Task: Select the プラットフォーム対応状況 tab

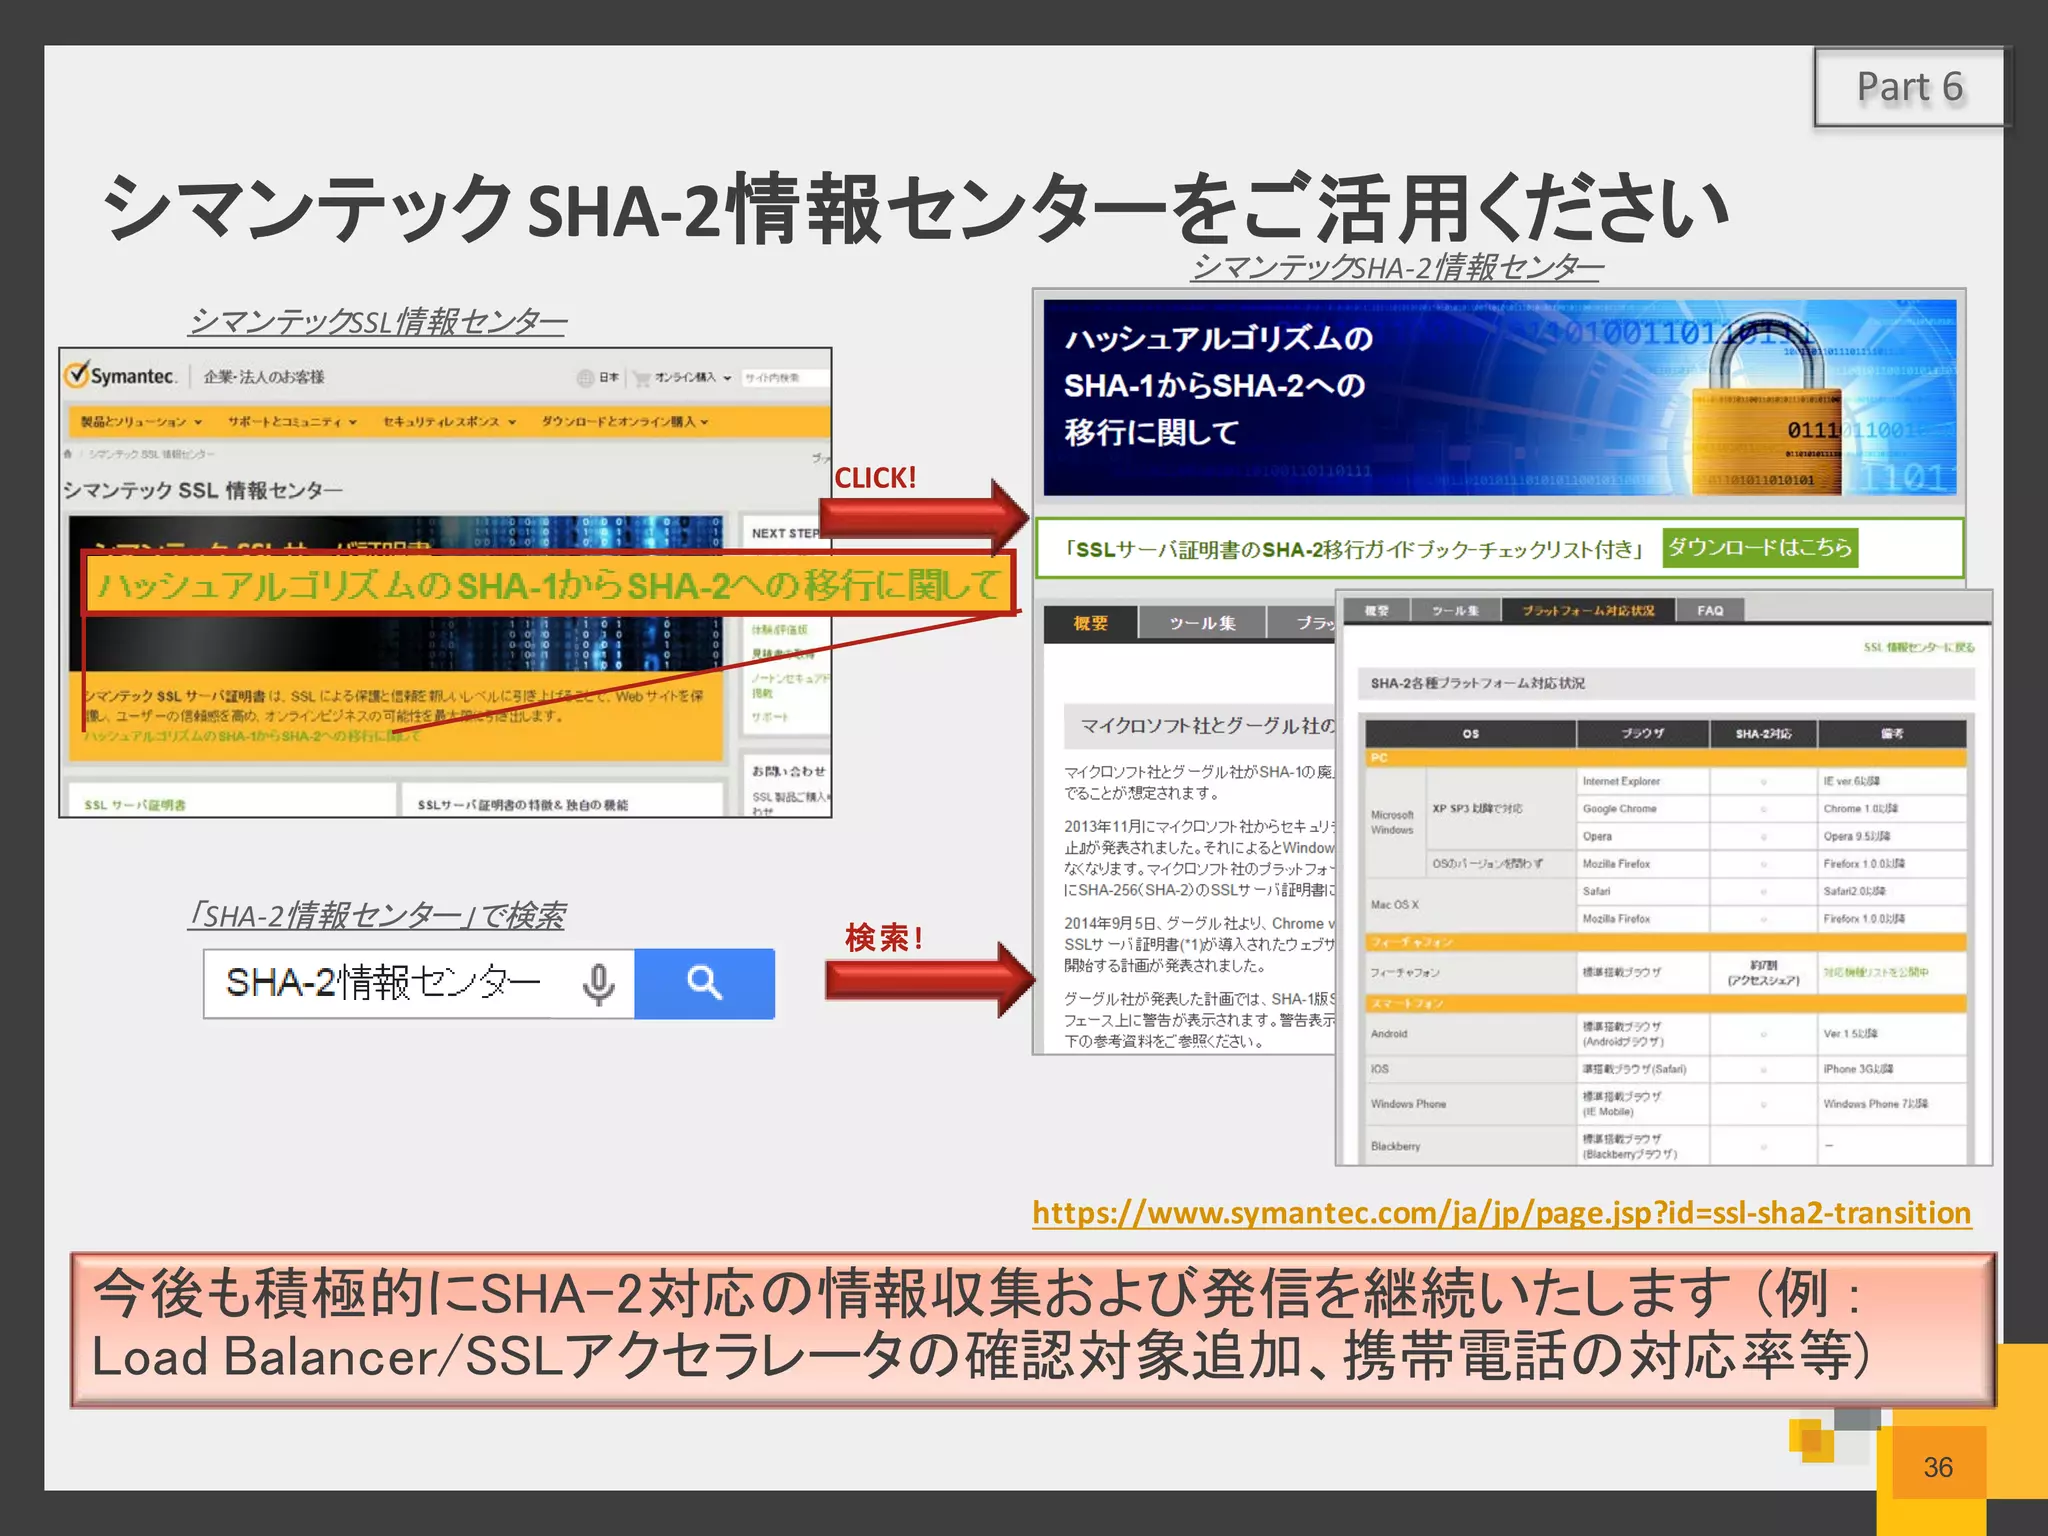Action: 1587,610
